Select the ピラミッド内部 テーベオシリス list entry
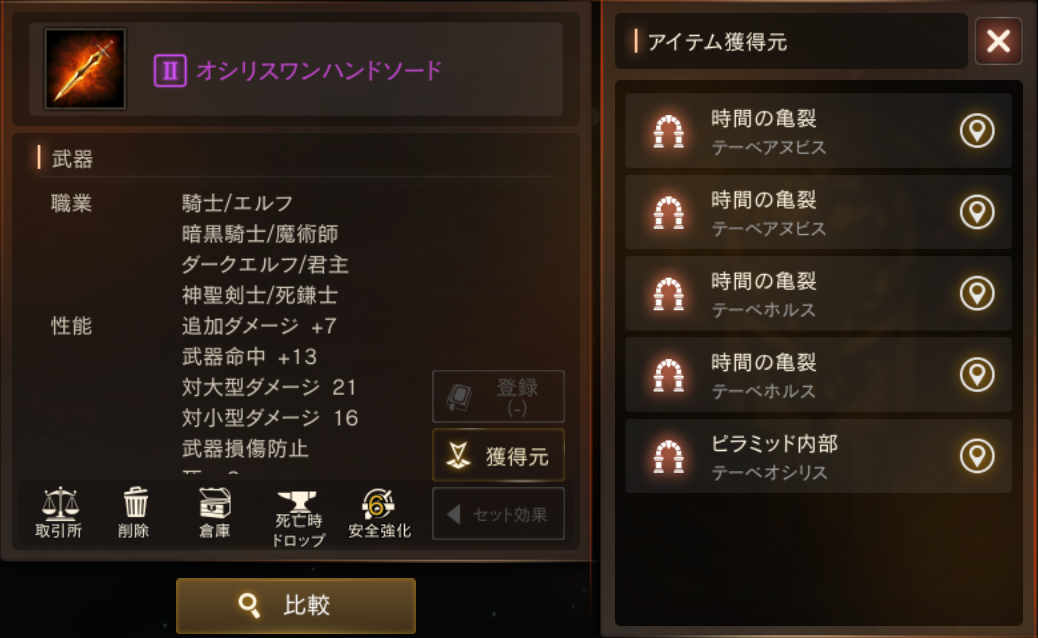Viewport: 1038px width, 638px height. (x=818, y=456)
